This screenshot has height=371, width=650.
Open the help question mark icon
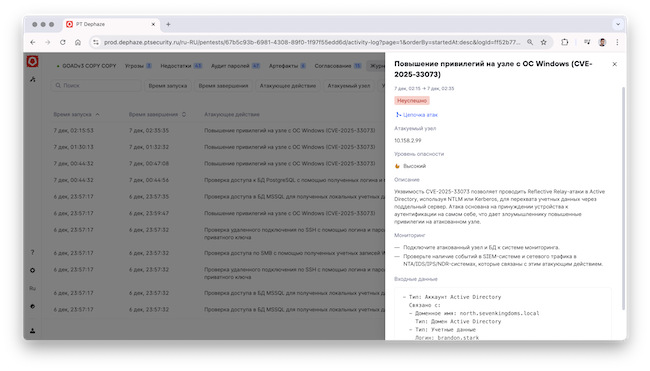click(32, 252)
